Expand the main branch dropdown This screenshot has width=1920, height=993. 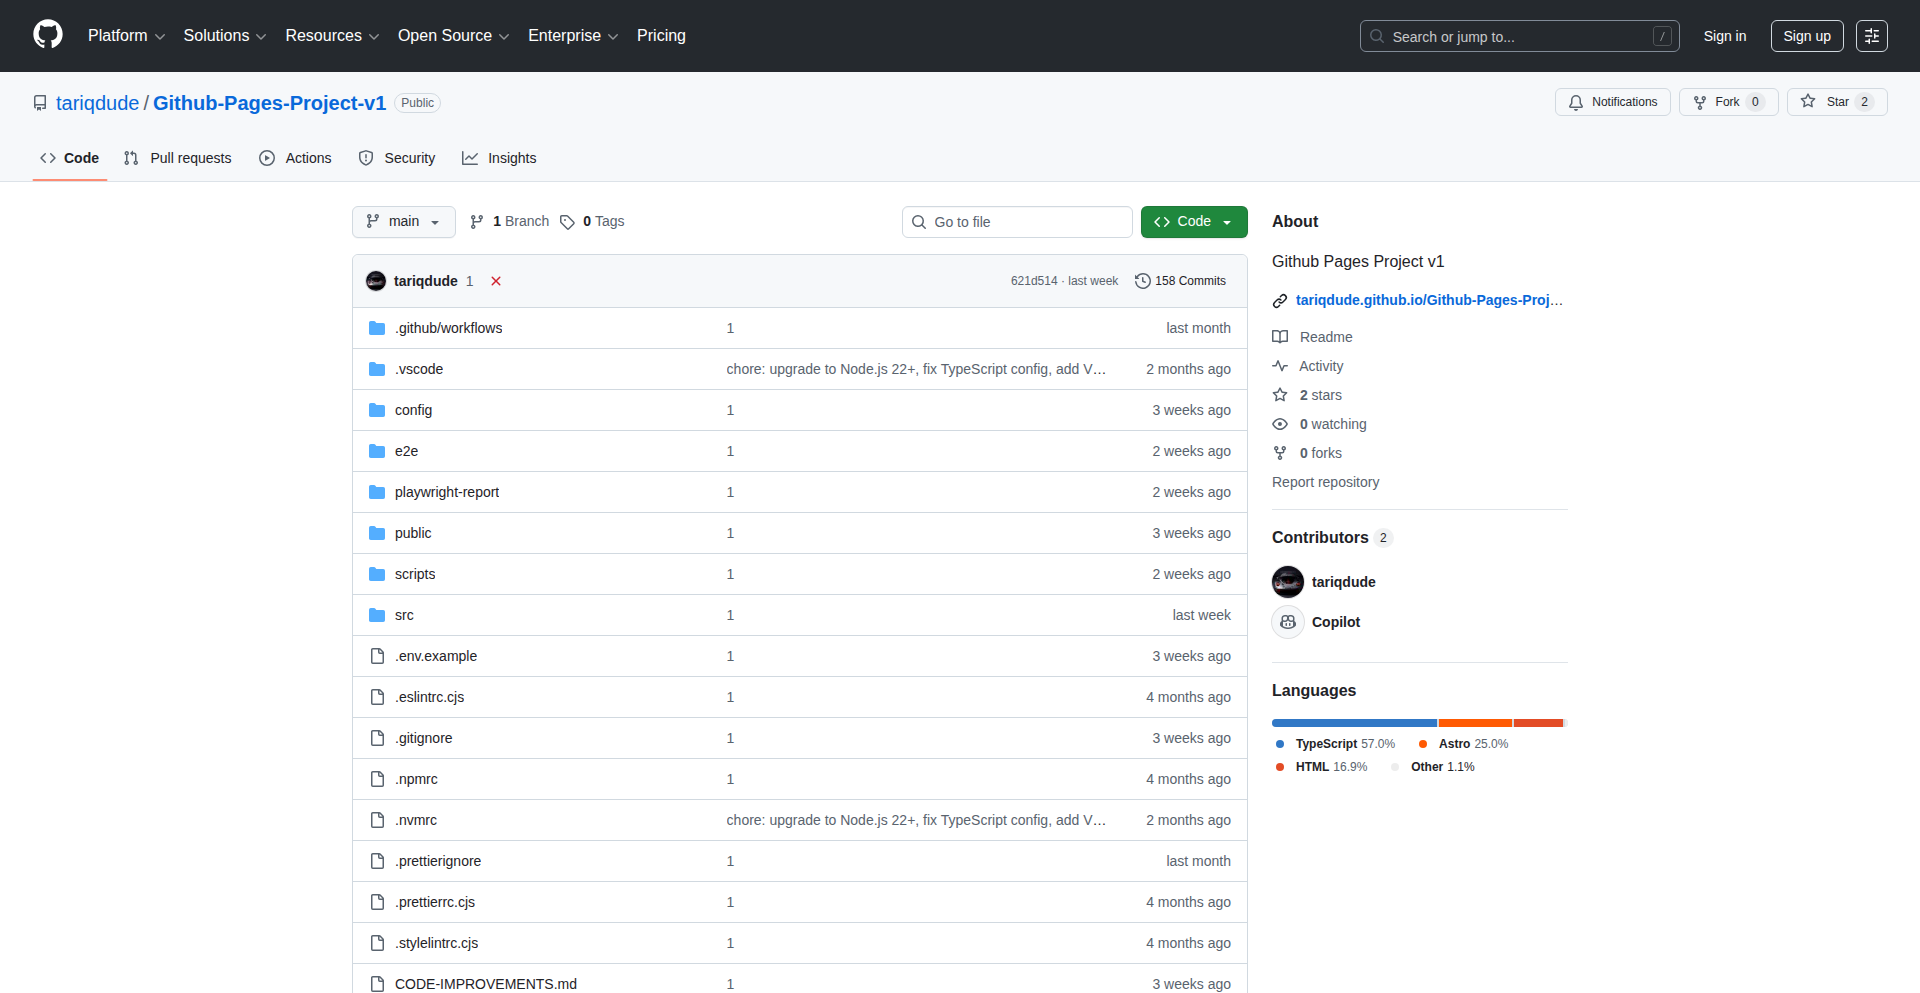(x=403, y=222)
